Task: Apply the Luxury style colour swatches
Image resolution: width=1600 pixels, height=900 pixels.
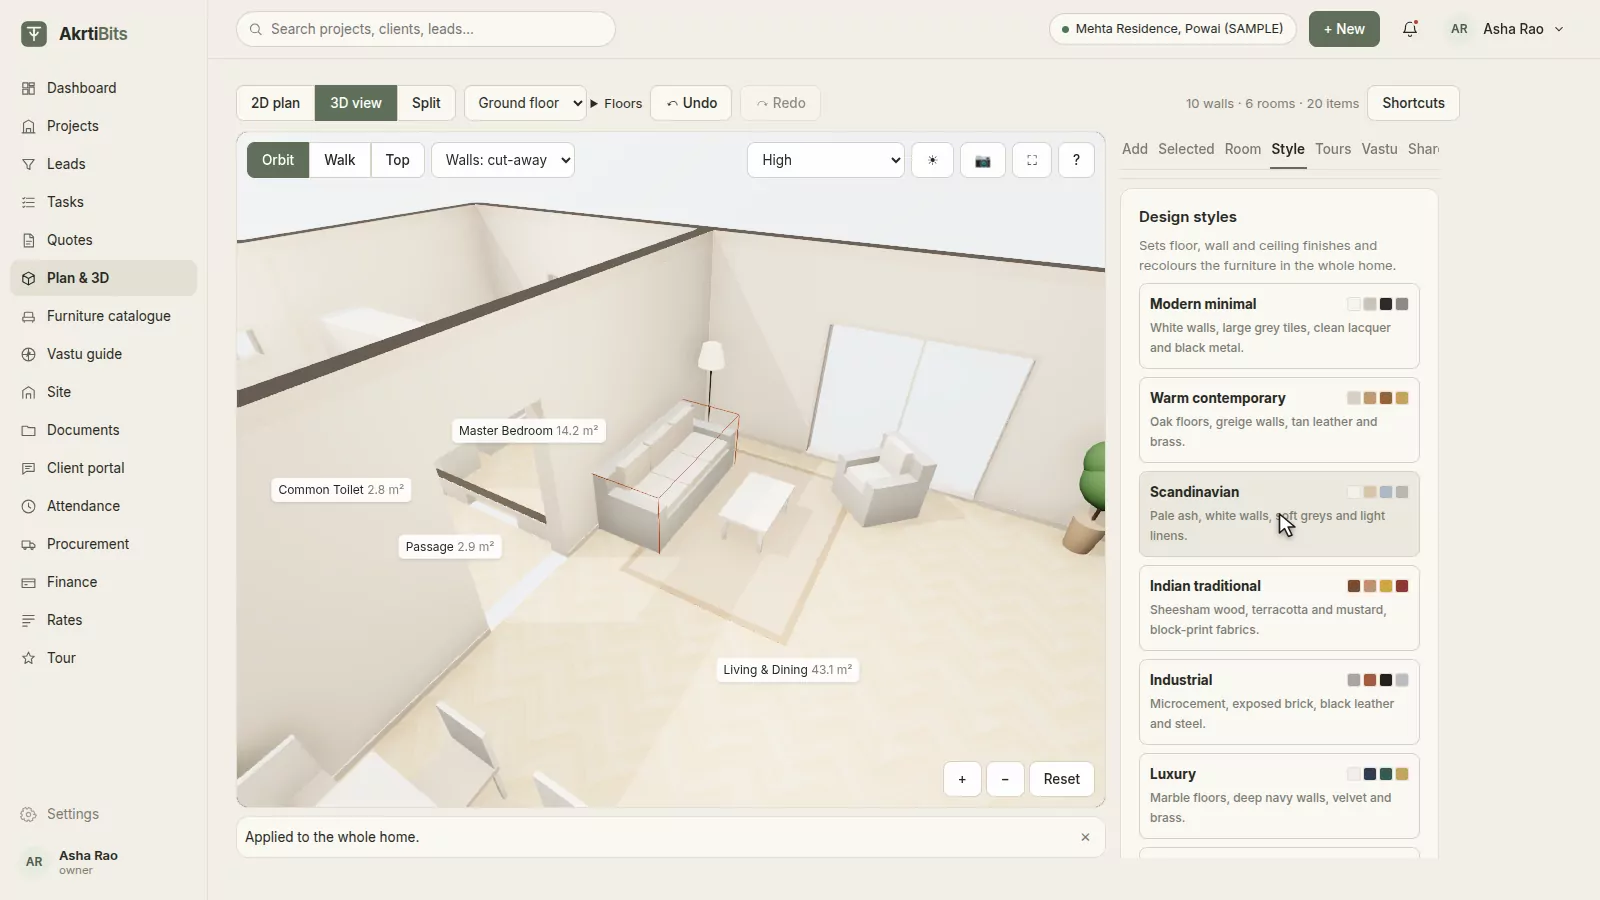Action: [1378, 774]
